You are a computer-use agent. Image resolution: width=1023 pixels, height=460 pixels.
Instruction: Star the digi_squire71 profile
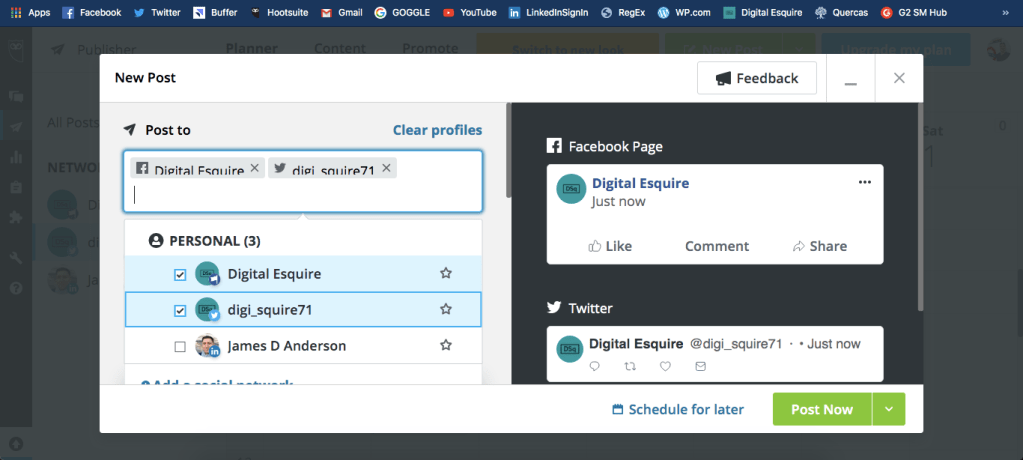(x=446, y=310)
